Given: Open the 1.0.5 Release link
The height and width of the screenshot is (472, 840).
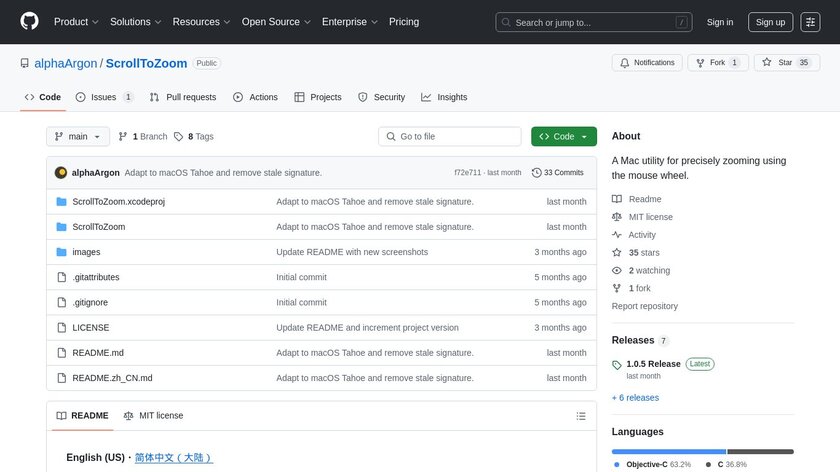Looking at the screenshot, I should click(653, 364).
